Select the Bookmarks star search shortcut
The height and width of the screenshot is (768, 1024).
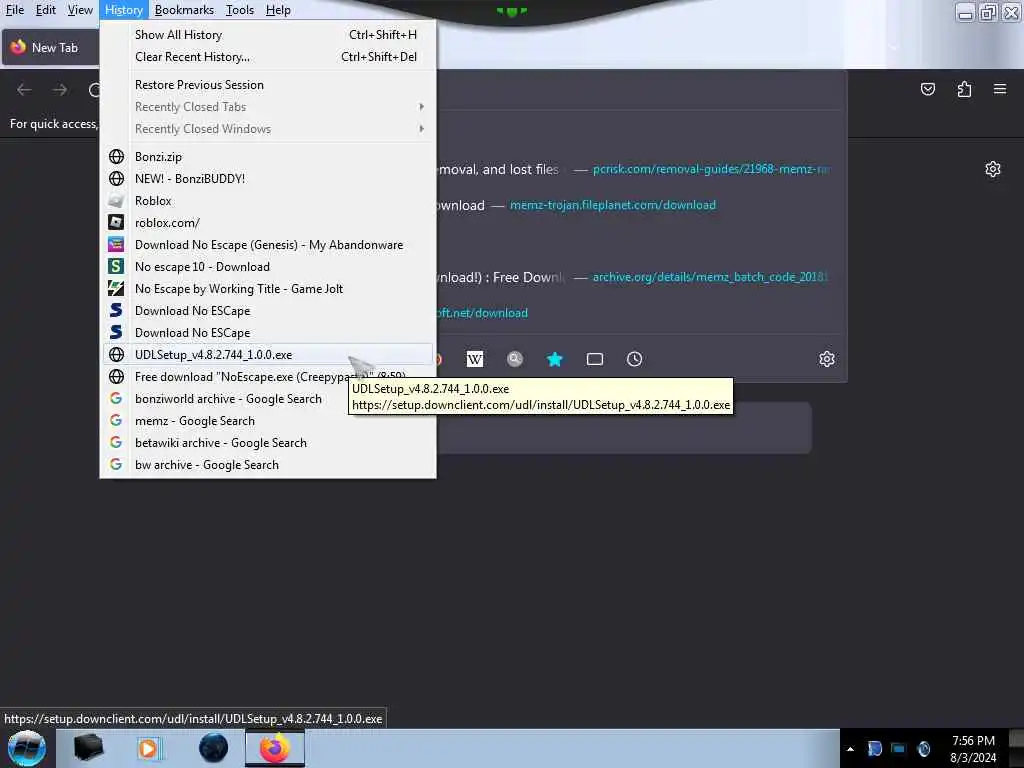[554, 359]
